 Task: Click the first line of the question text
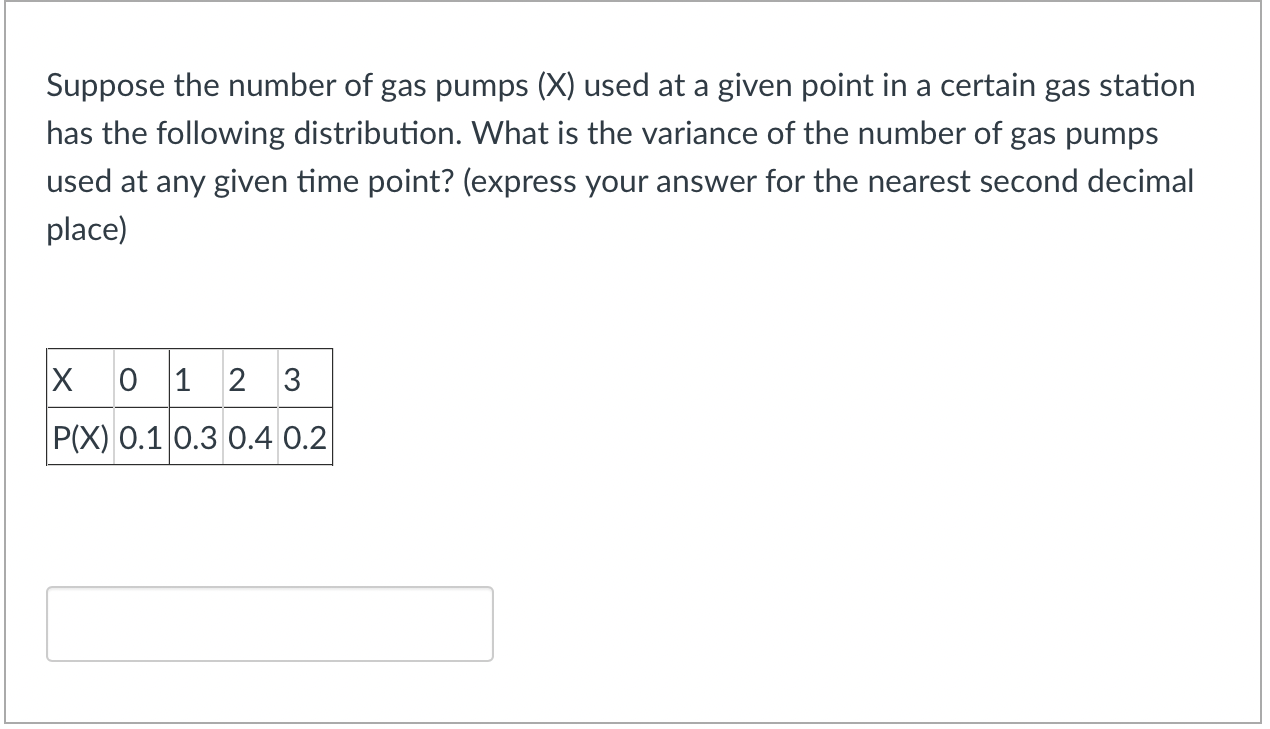[620, 86]
